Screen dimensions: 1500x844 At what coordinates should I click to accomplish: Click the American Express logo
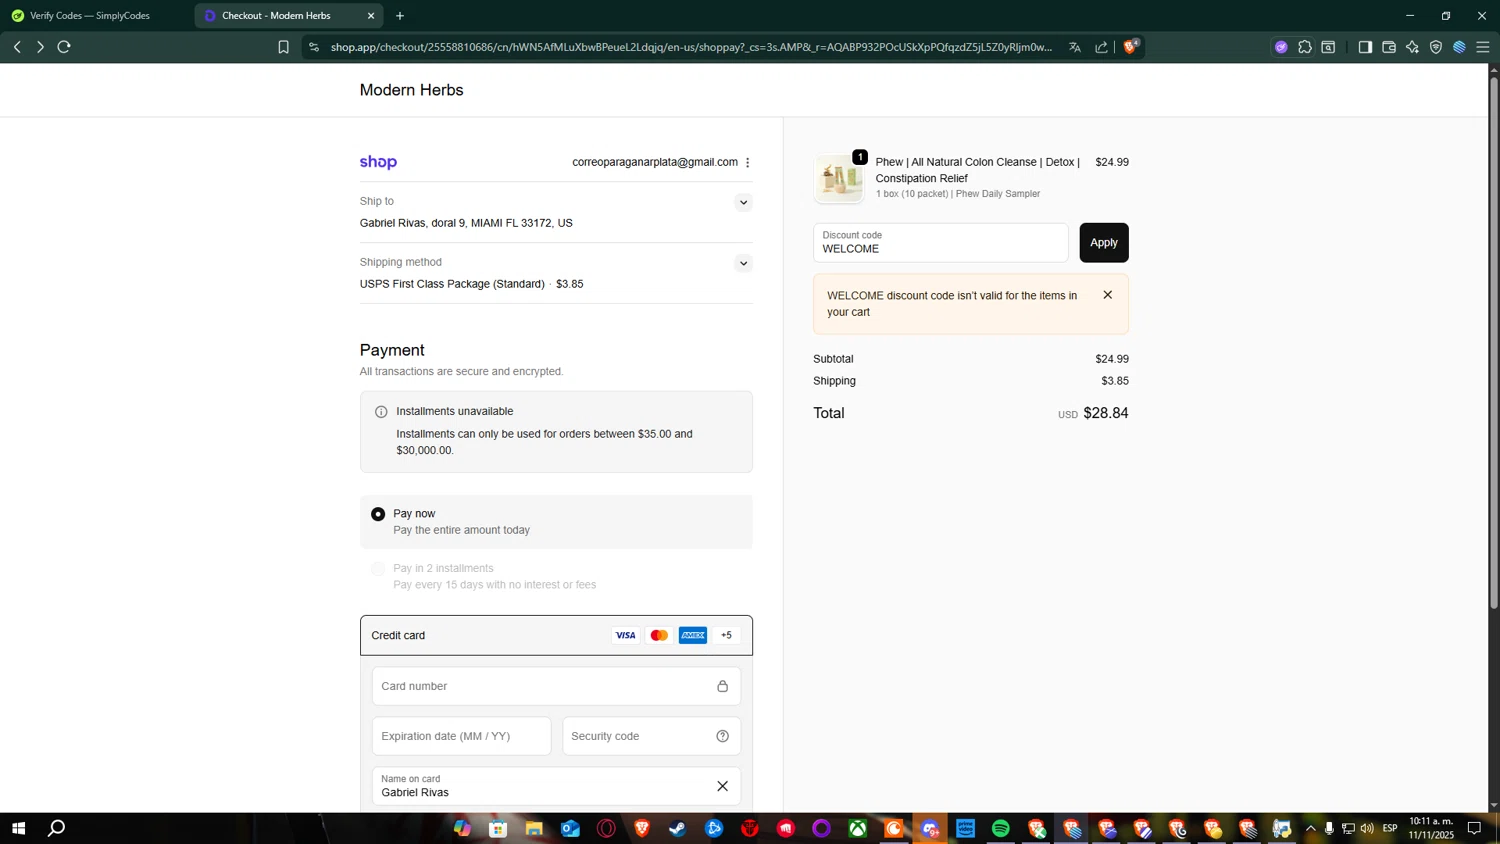tap(693, 635)
